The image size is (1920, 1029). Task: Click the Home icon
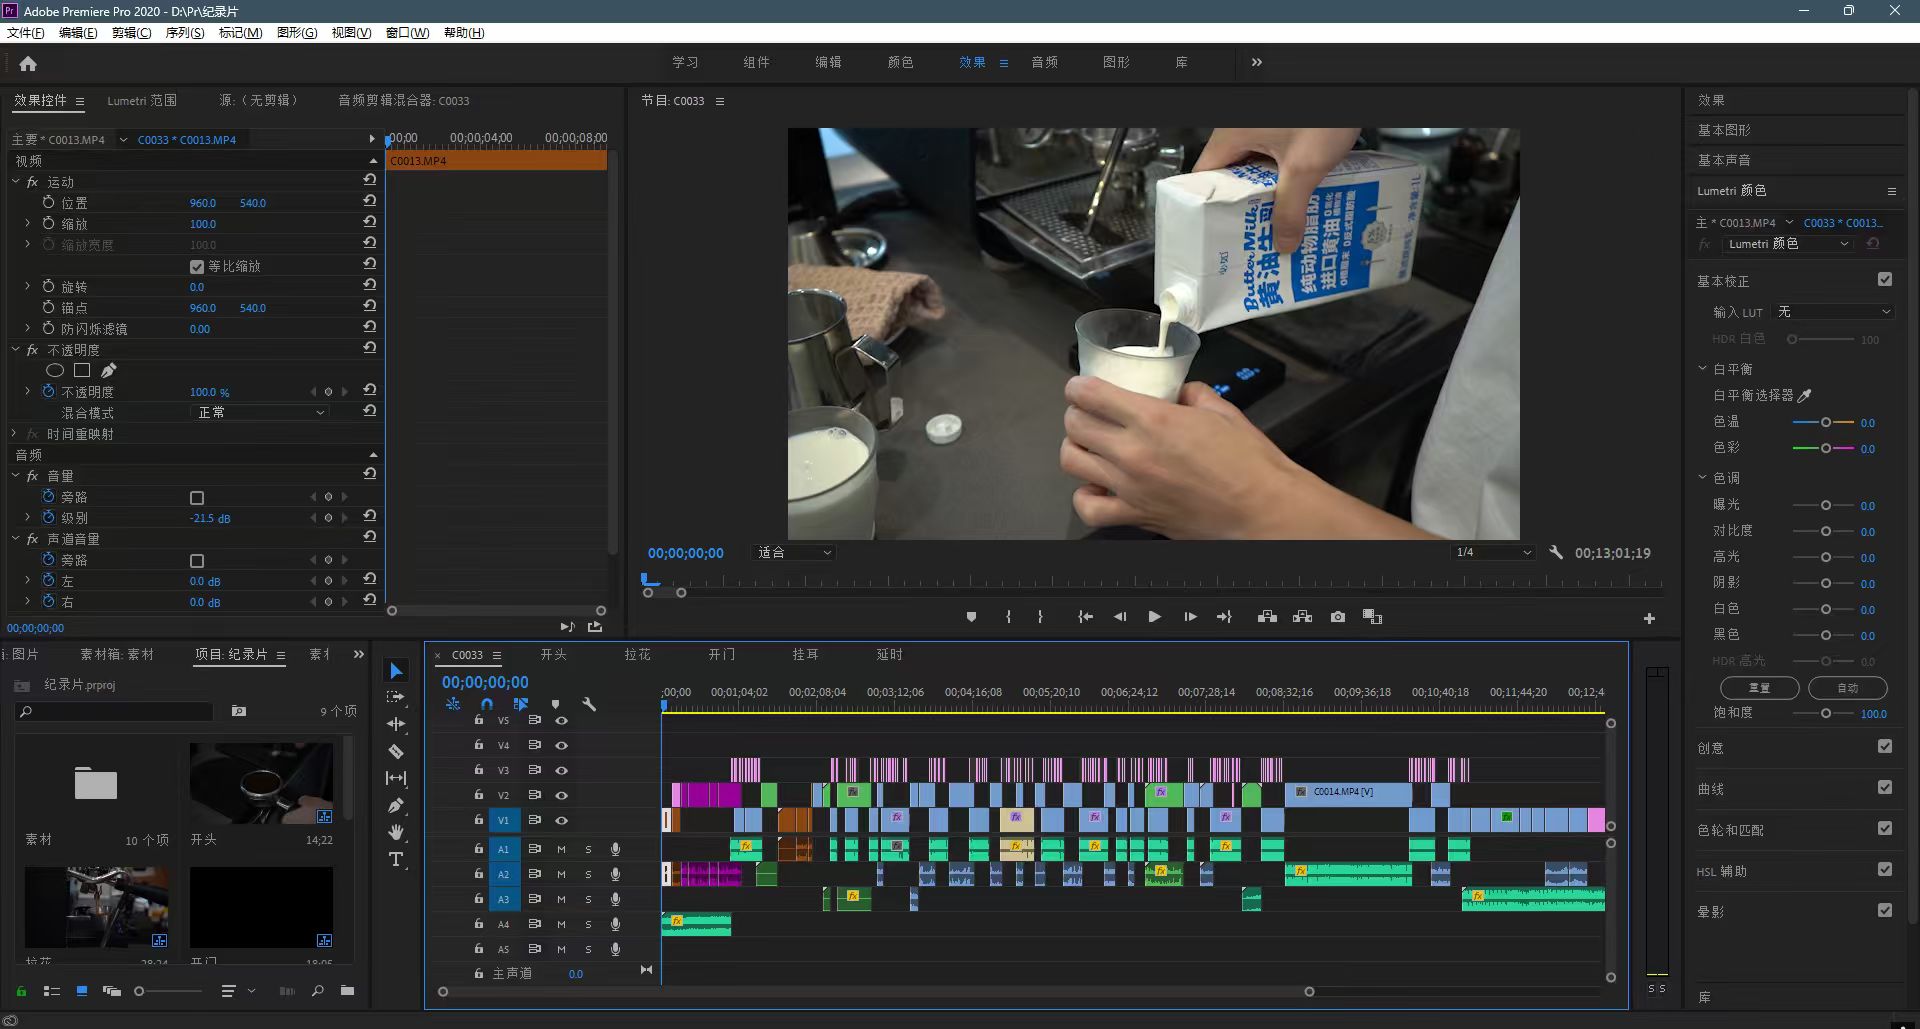[28, 64]
